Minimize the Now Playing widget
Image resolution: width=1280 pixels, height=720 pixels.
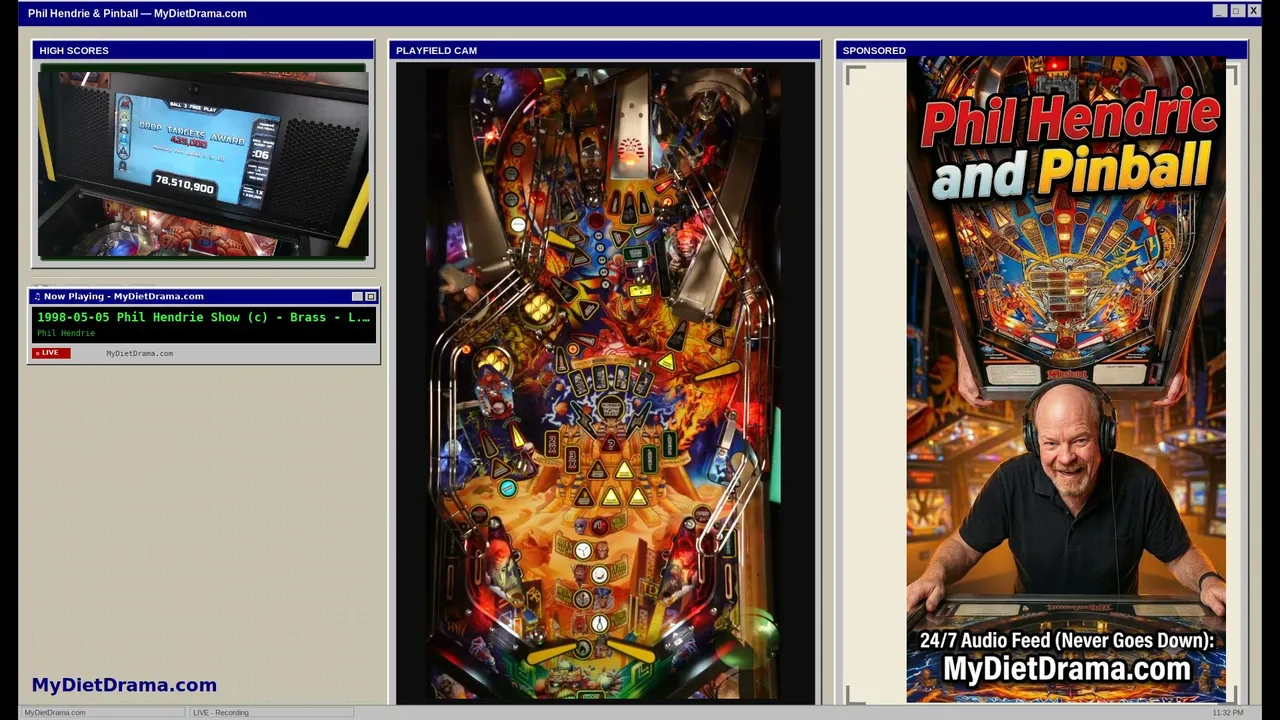point(357,296)
